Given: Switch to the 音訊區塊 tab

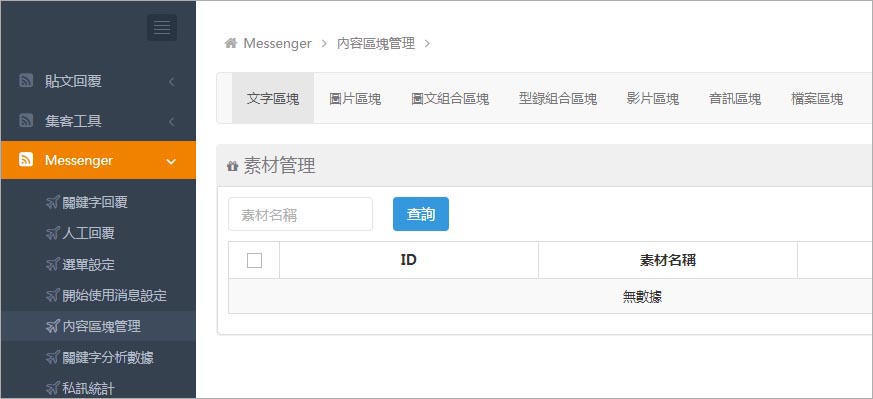Looking at the screenshot, I should click(x=735, y=98).
